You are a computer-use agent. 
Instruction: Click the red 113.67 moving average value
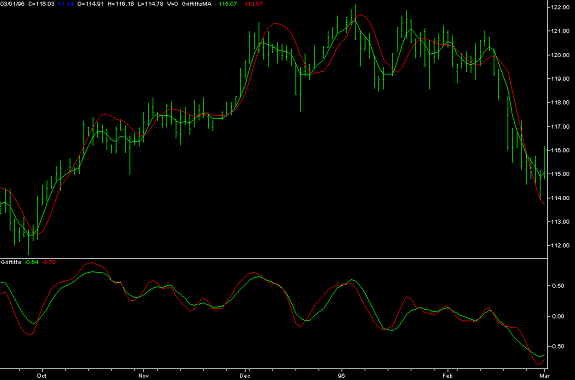coord(254,4)
